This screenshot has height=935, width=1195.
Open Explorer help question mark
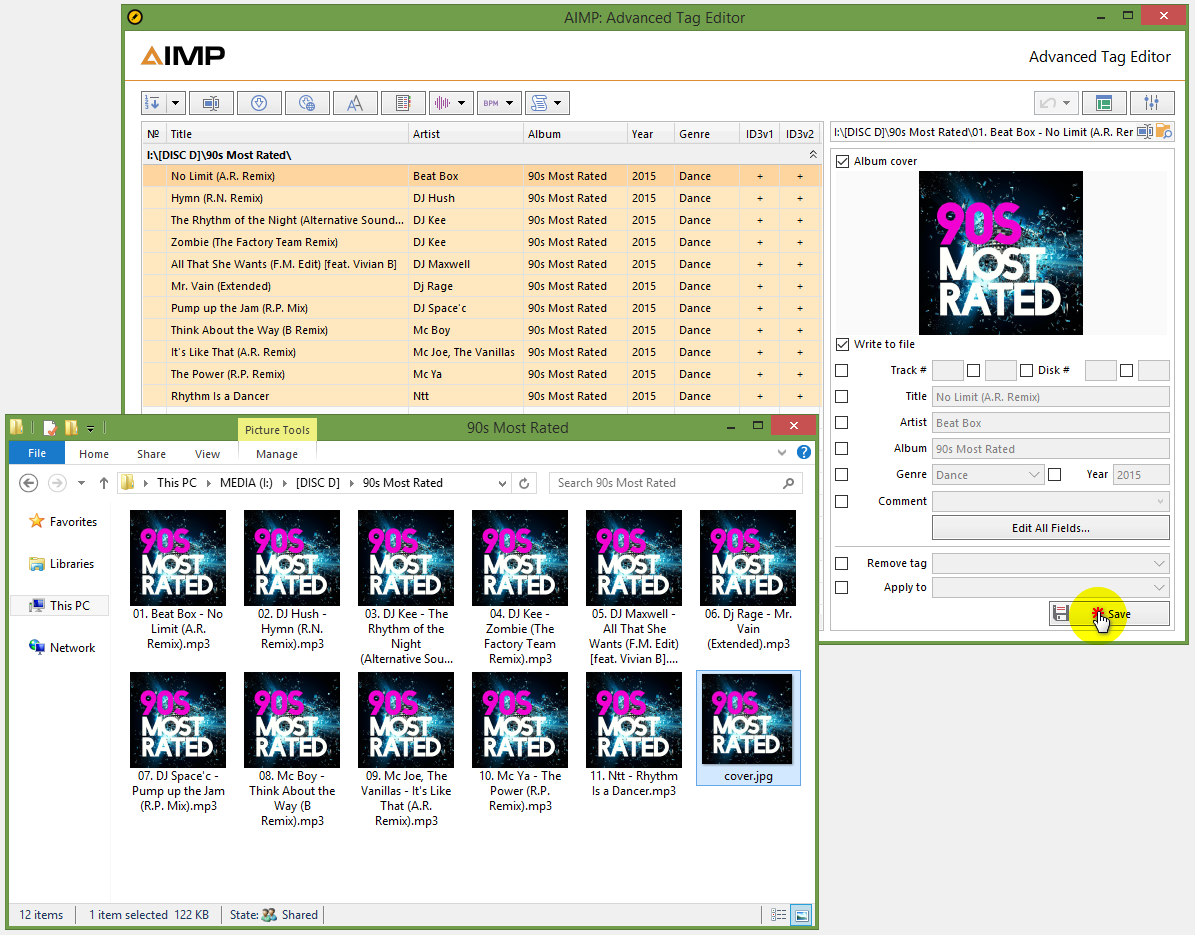point(803,452)
